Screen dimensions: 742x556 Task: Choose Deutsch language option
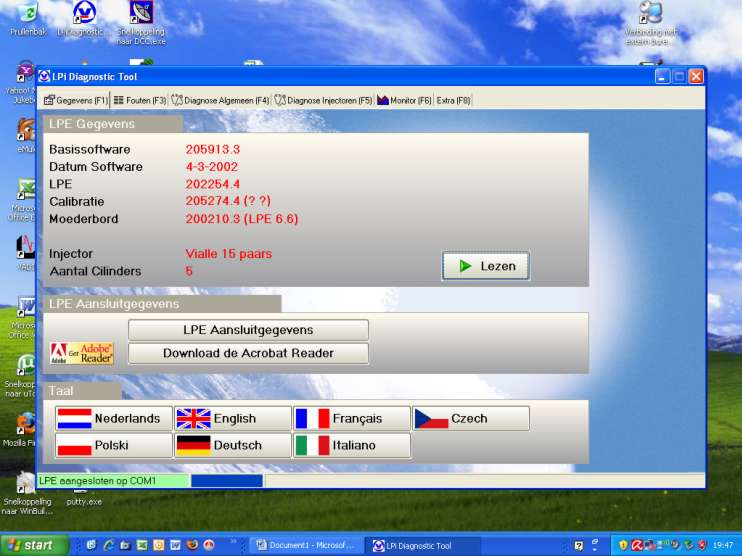click(232, 445)
